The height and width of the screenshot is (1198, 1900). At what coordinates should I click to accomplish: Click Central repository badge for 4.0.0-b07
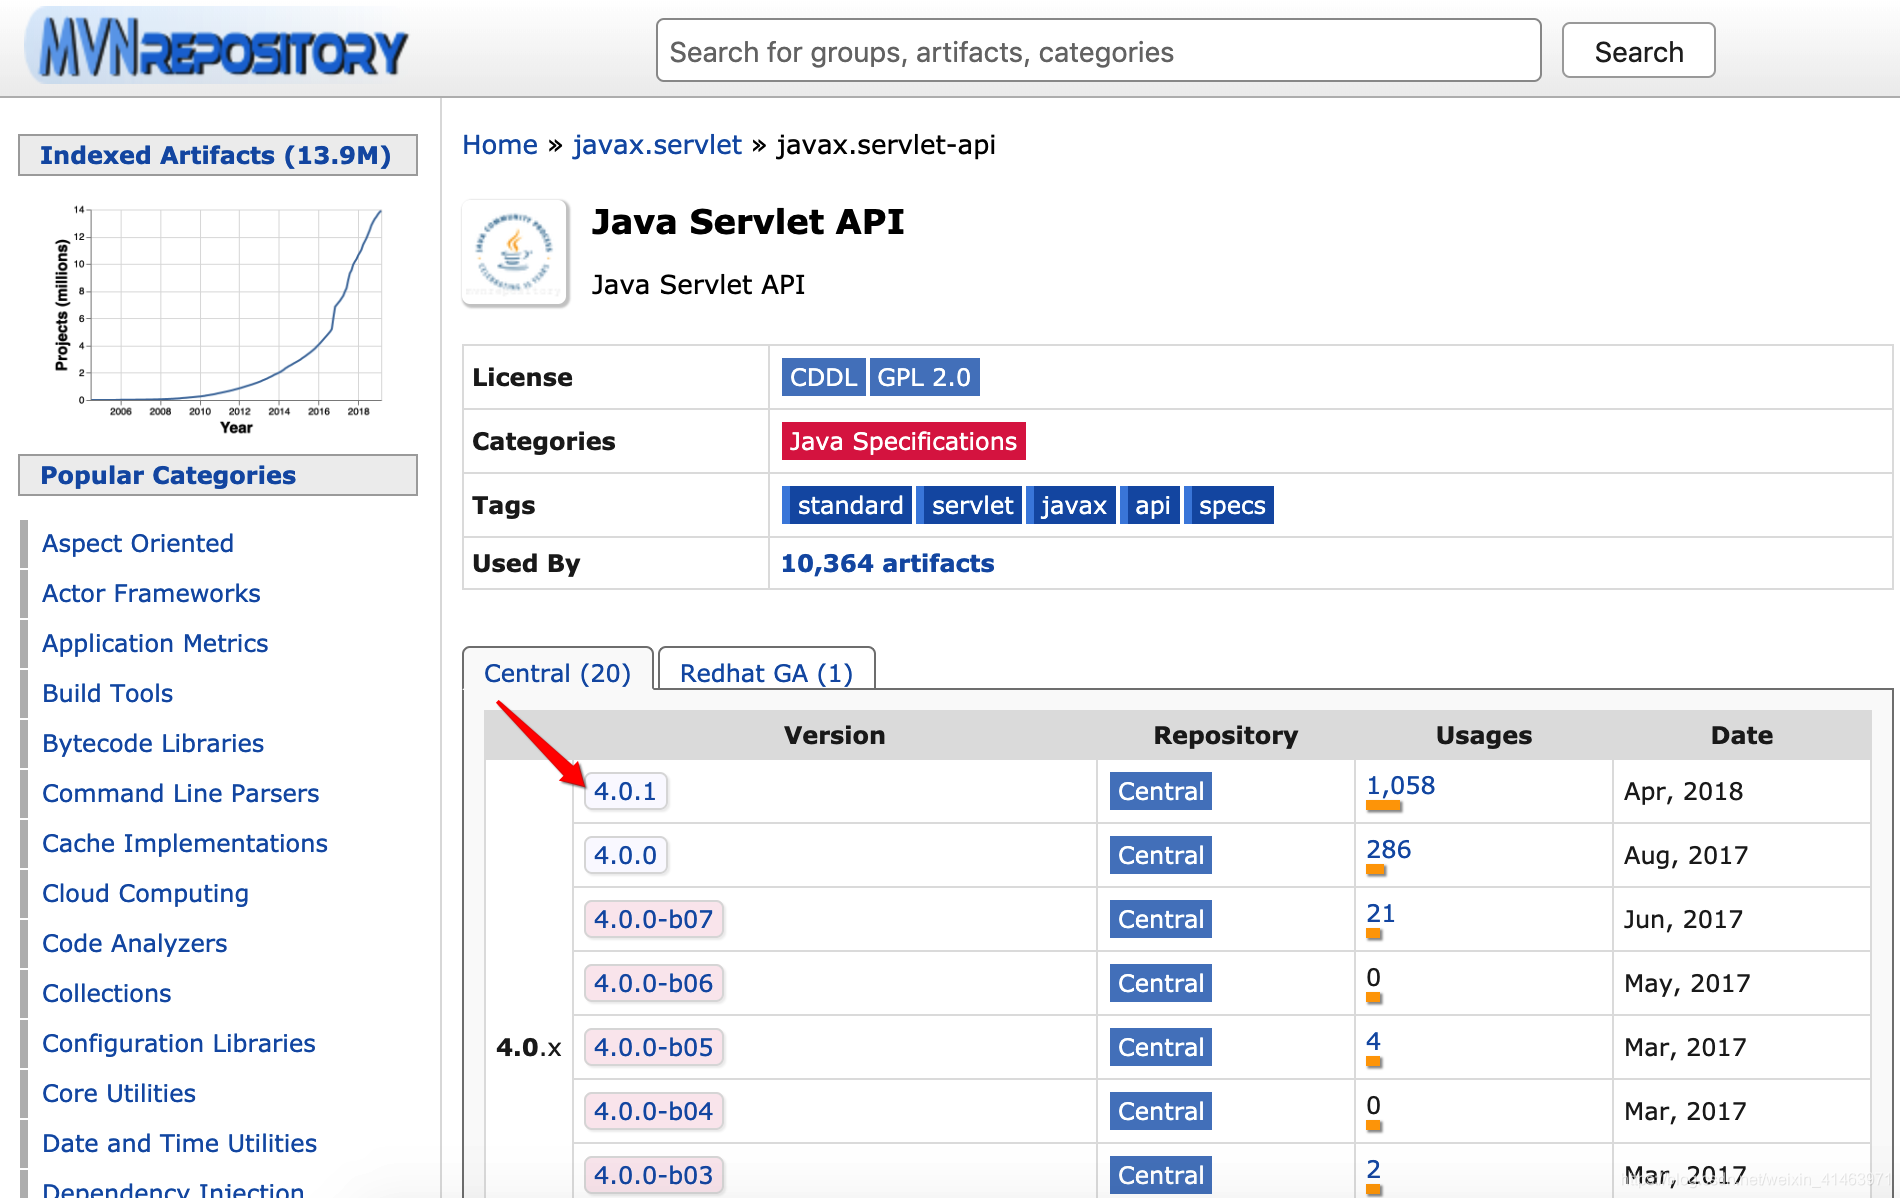tap(1160, 919)
